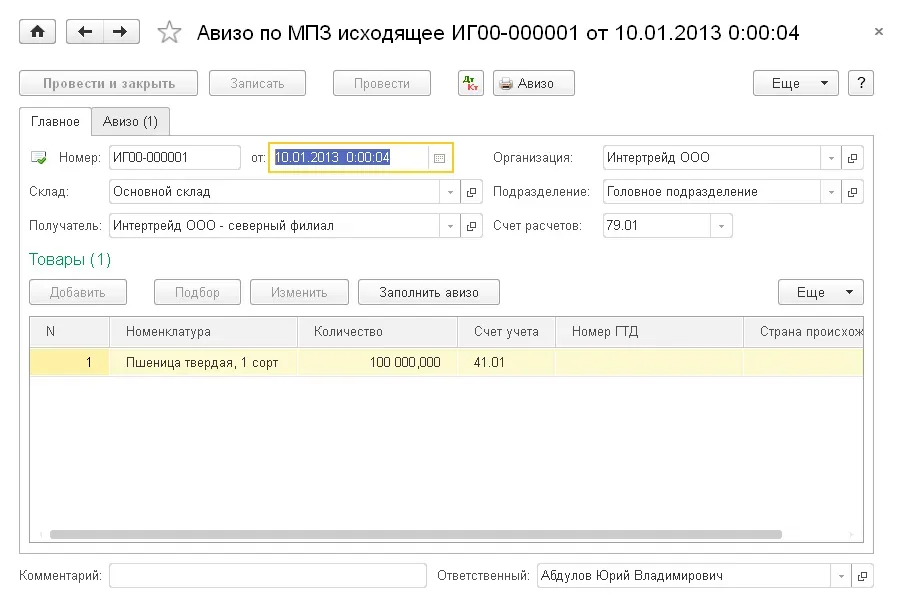Go forward with the right arrow
901x602 pixels.
(x=120, y=32)
